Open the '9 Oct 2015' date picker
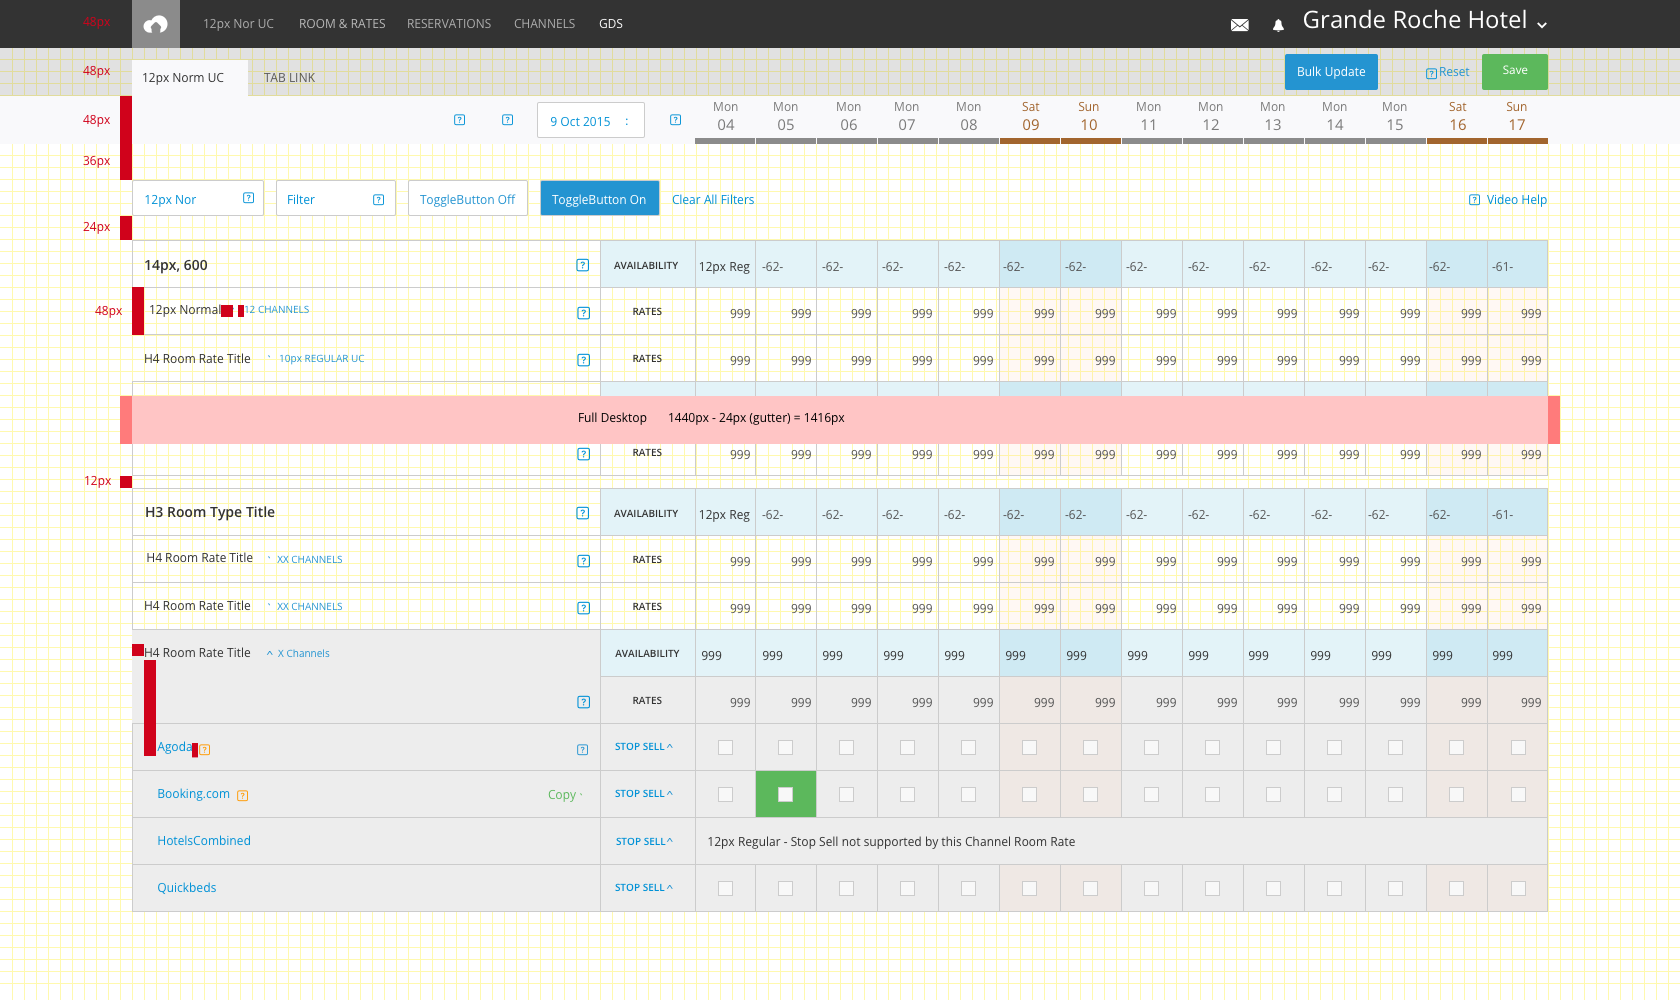 [x=591, y=120]
